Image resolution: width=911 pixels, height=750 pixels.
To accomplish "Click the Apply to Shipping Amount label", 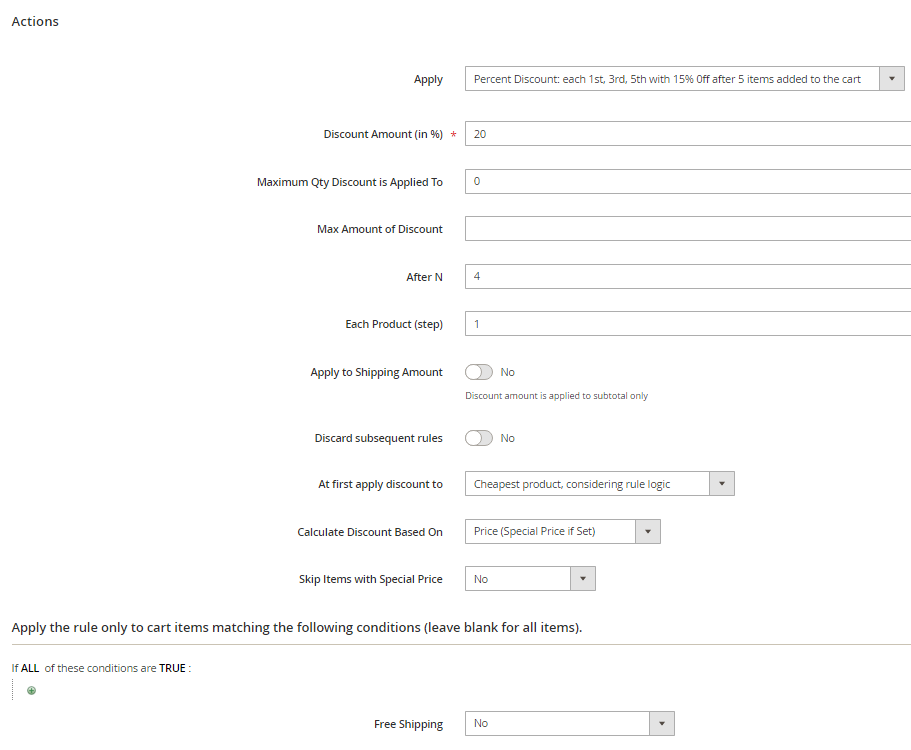I will tap(376, 372).
